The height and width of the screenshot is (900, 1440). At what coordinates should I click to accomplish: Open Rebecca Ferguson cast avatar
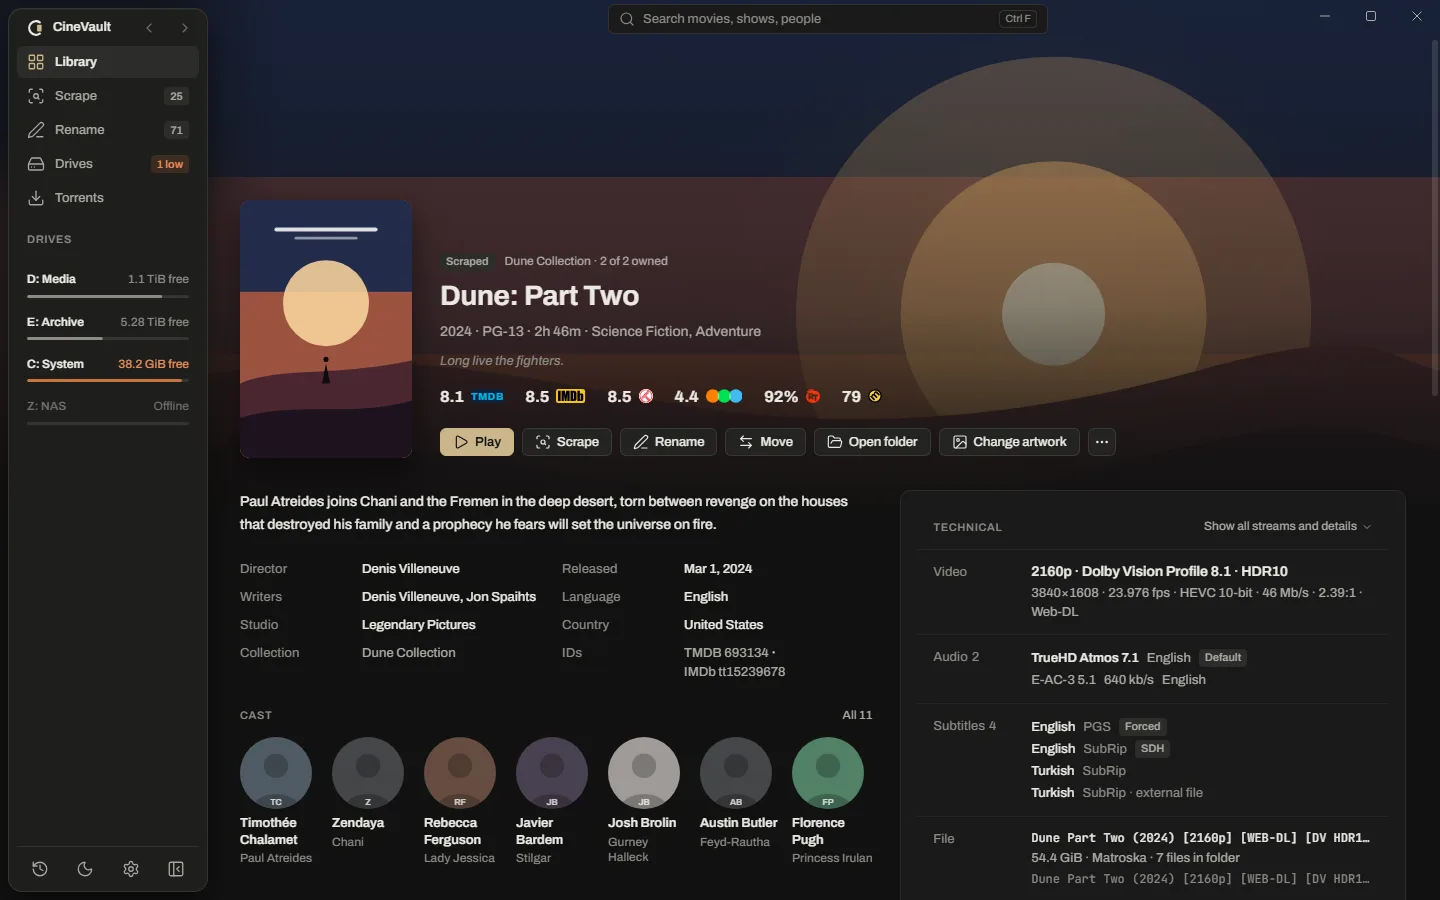(x=460, y=773)
